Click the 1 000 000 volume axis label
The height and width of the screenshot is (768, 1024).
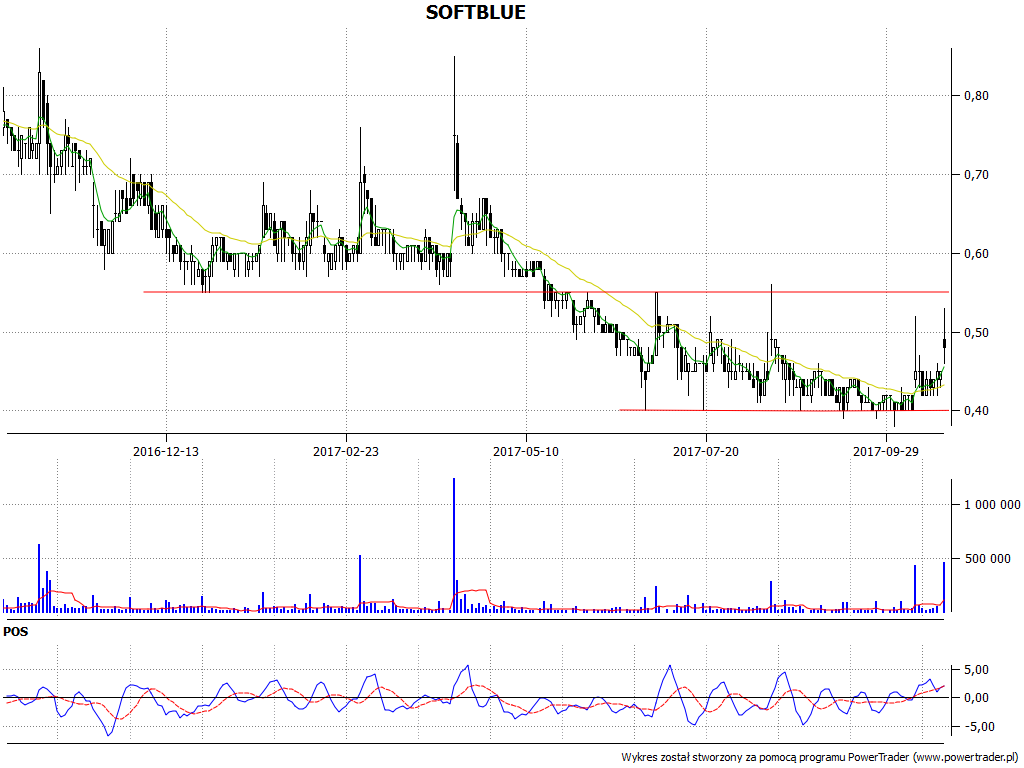coord(985,505)
